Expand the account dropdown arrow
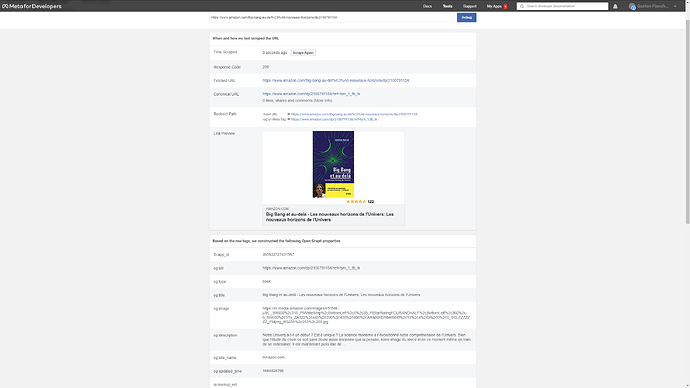Screen dimensions: 690x388 point(675,6)
